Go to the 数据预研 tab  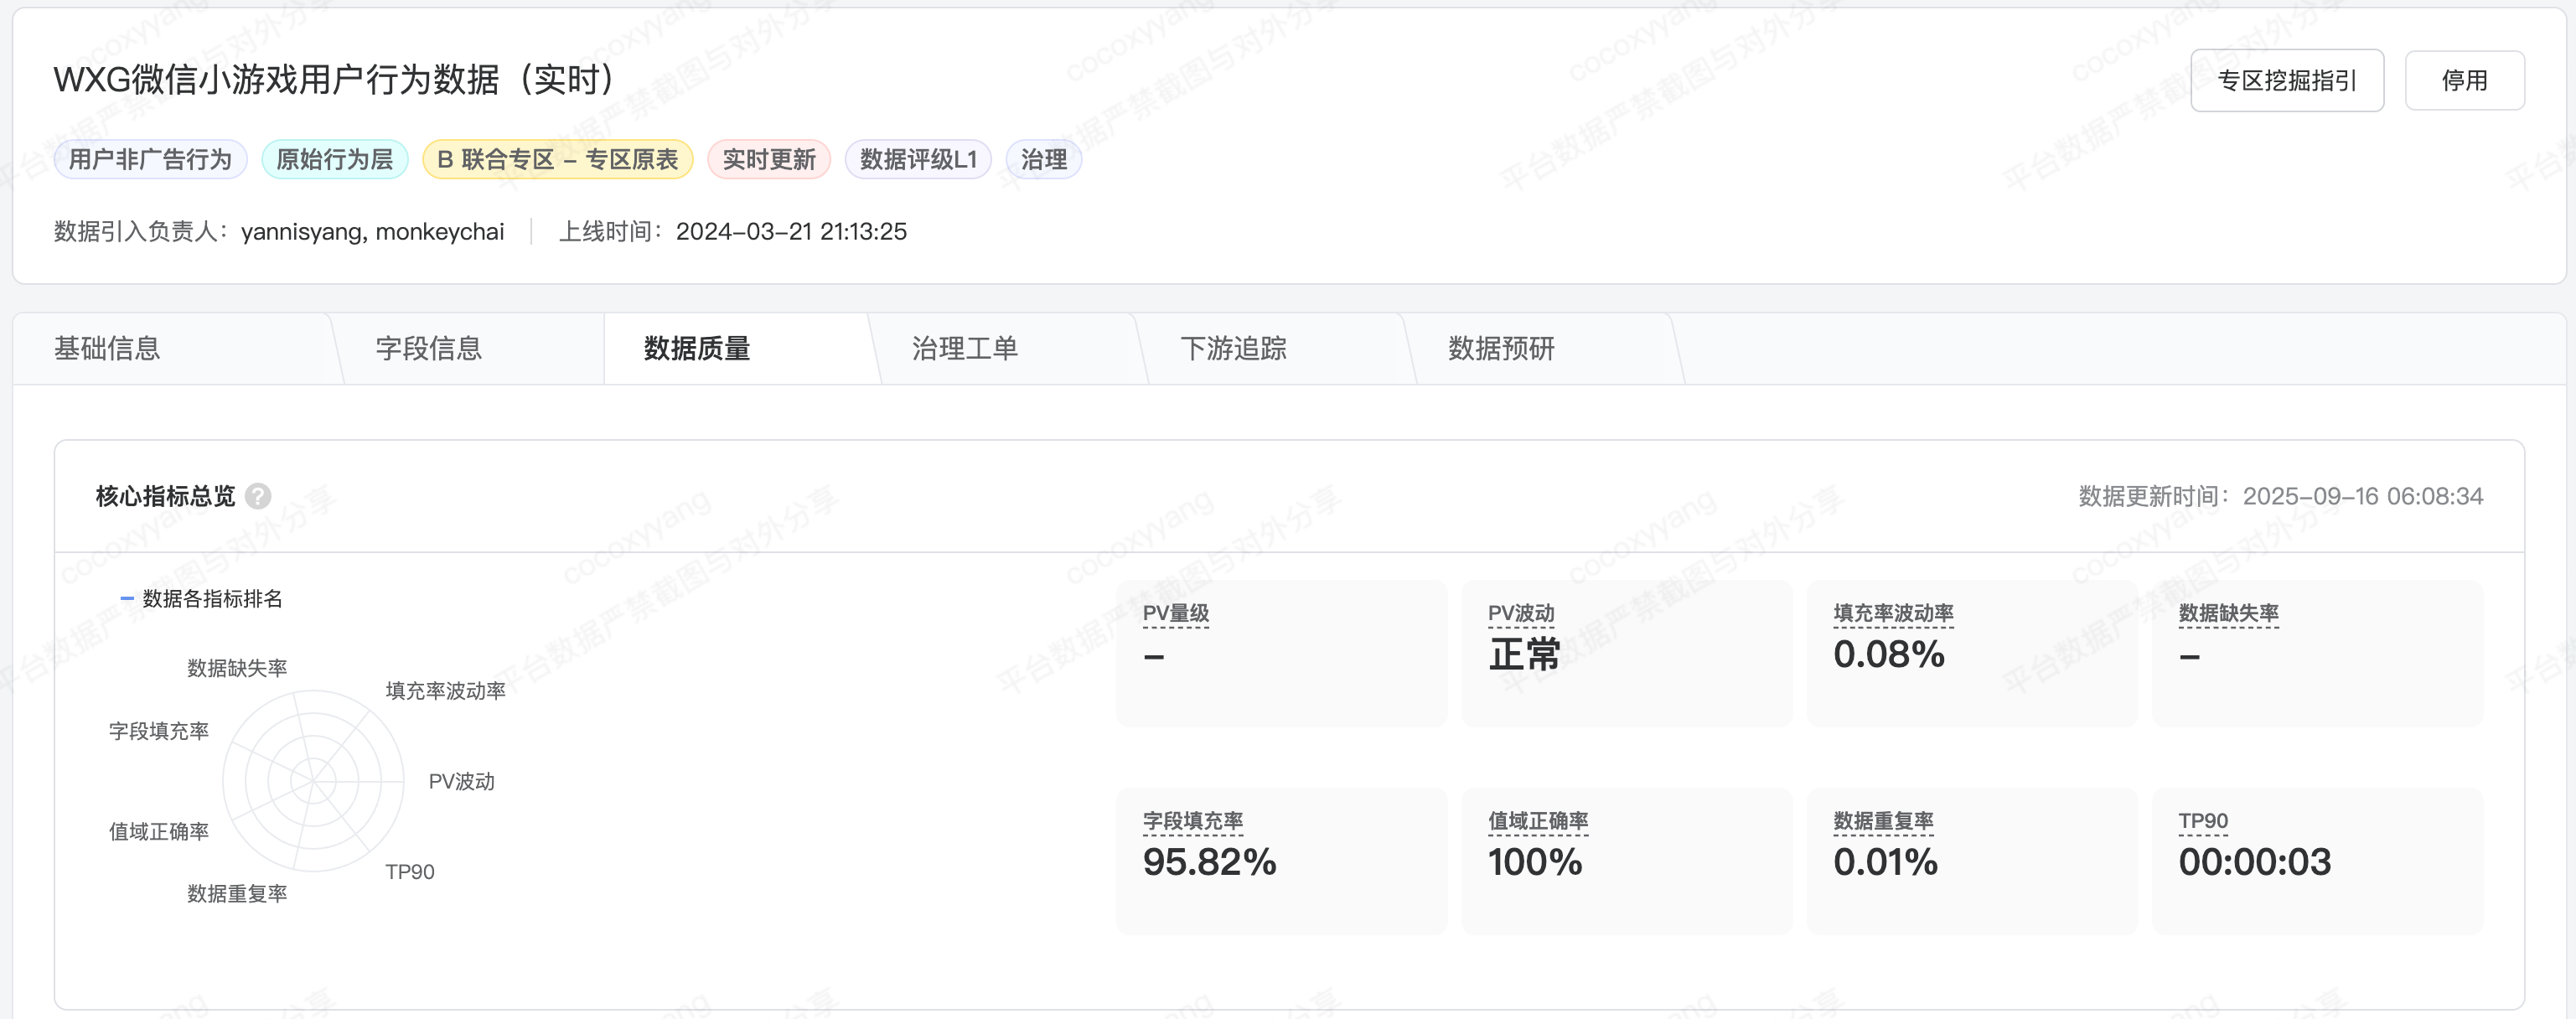point(1500,348)
